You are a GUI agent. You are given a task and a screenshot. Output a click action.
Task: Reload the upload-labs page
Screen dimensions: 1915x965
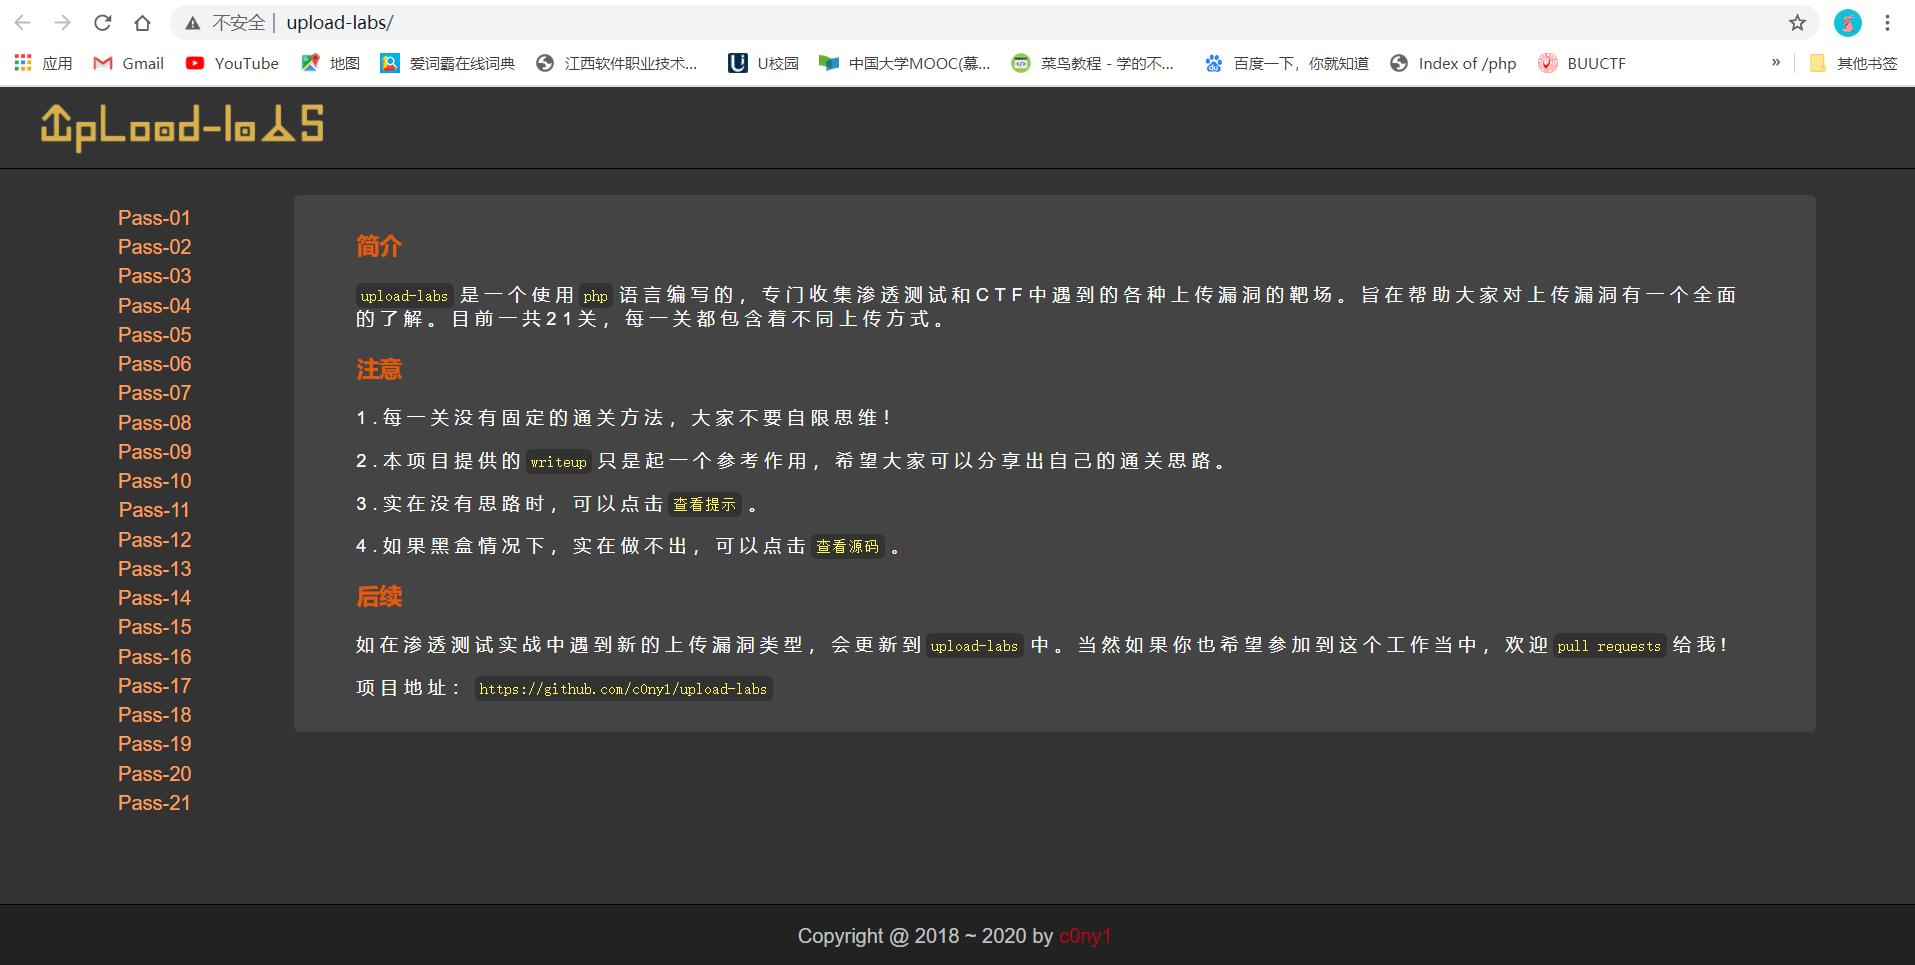click(101, 22)
